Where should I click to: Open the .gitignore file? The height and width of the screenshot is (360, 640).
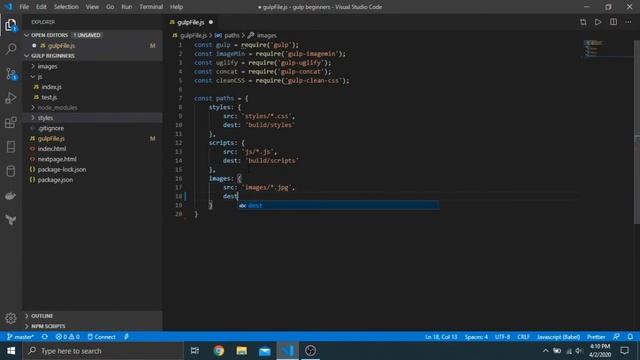pos(92,128)
